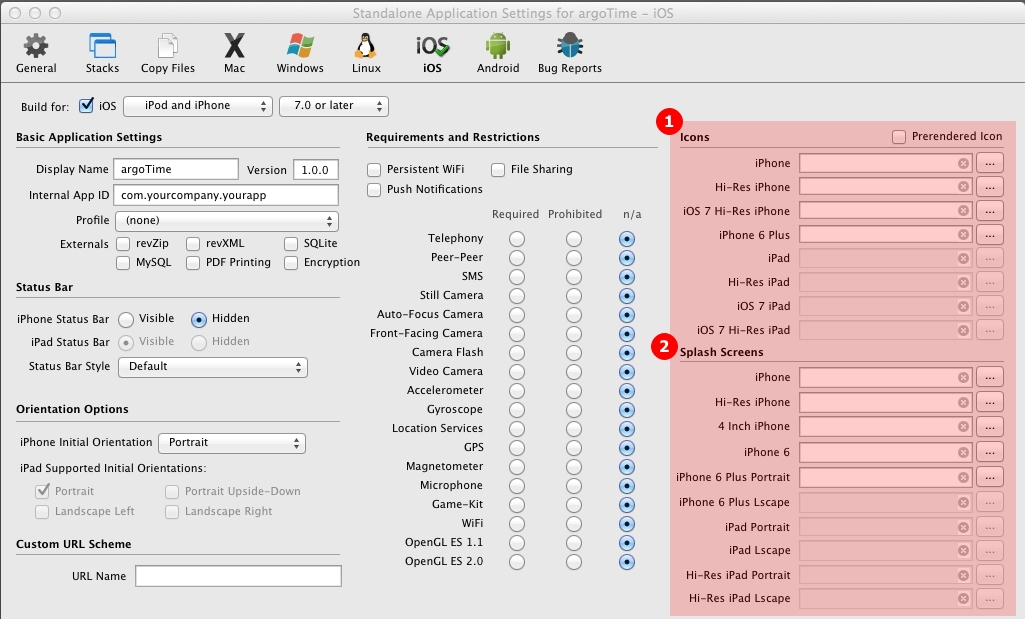Viewport: 1025px width, 619px height.
Task: Mark Telephony as Required
Action: [517, 239]
